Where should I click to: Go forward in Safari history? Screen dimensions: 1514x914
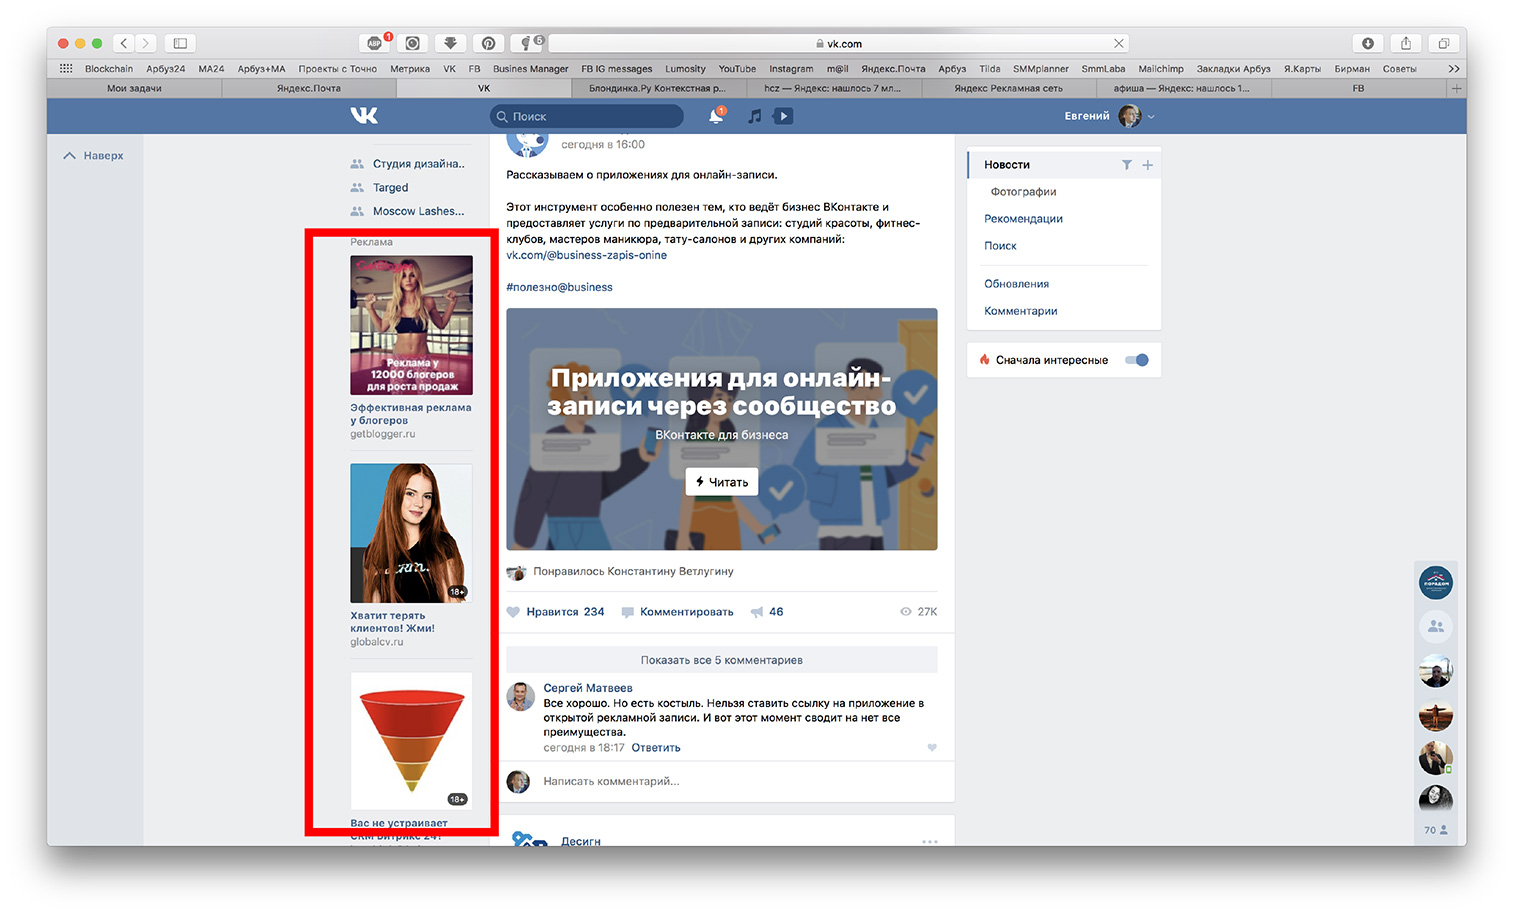(x=146, y=43)
